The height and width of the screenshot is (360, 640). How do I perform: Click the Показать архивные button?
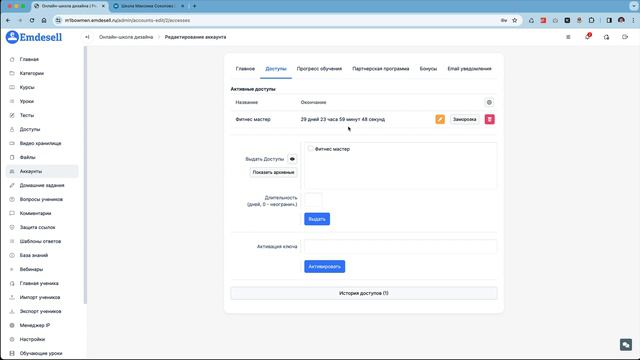(273, 172)
